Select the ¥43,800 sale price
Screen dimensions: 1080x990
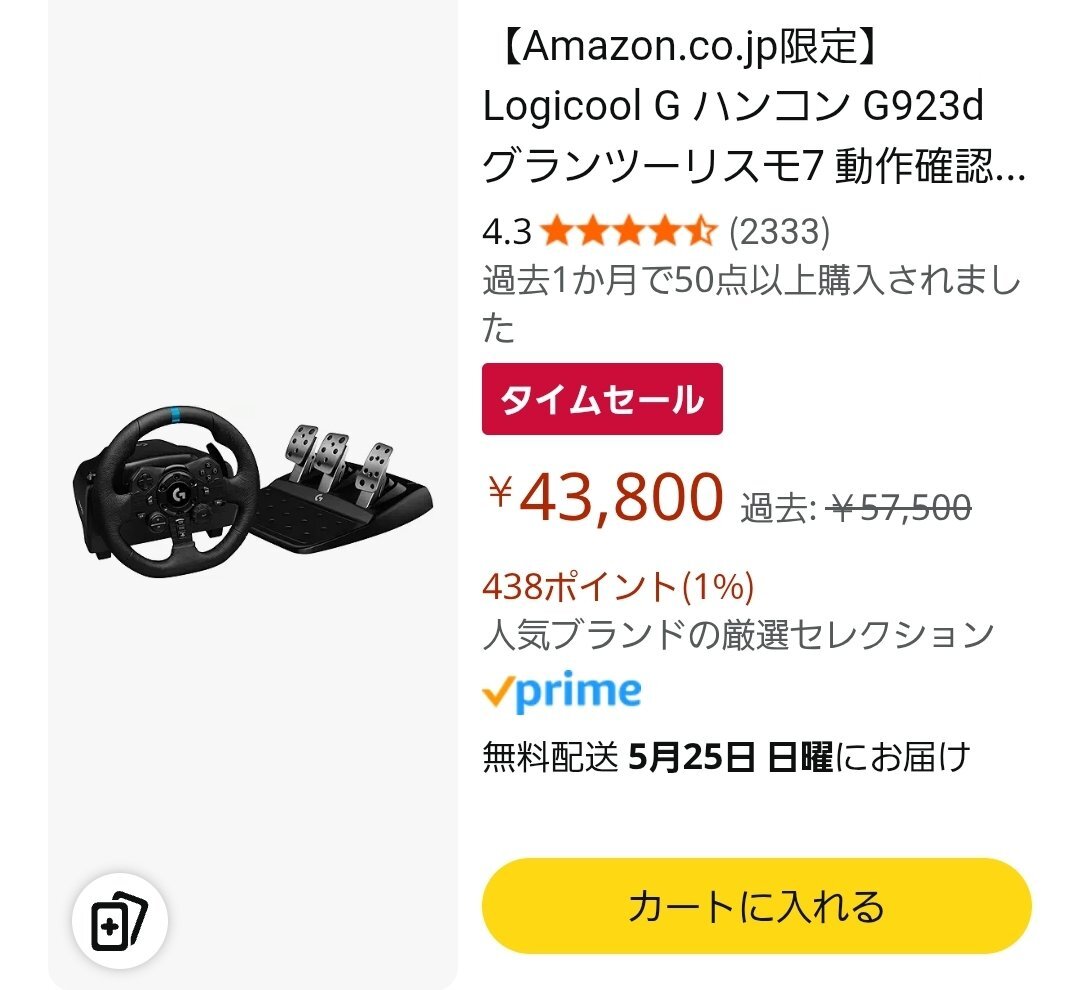point(605,495)
